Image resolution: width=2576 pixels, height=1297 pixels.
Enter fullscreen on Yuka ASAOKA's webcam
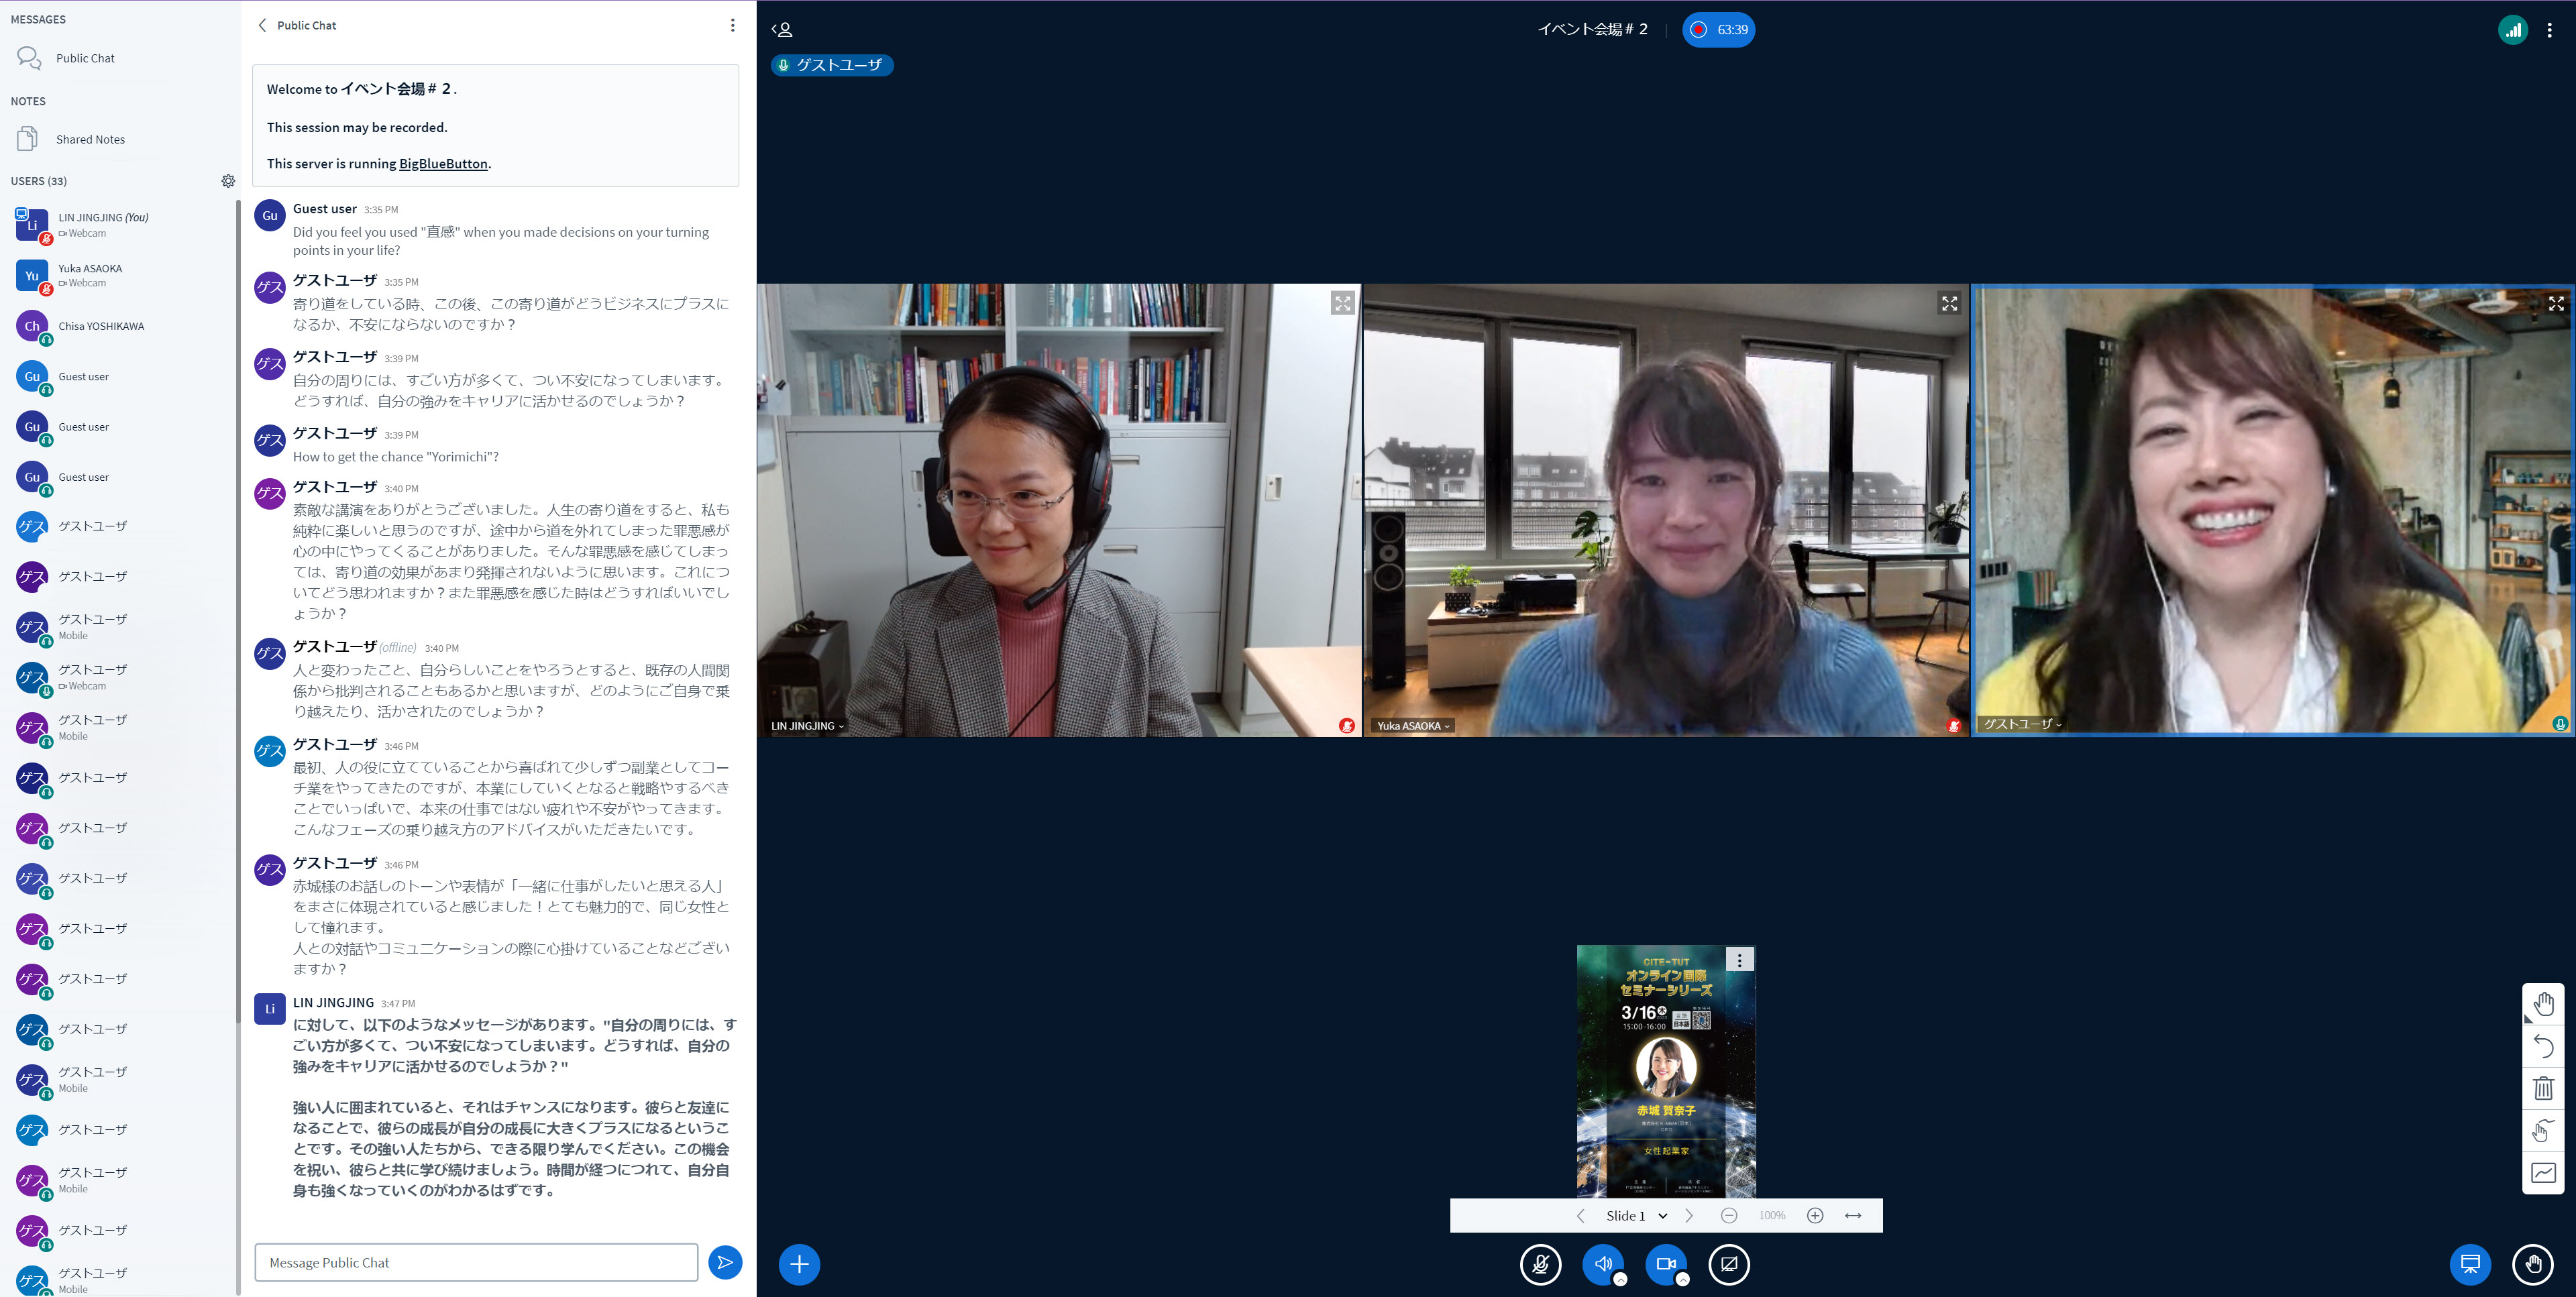(1948, 303)
